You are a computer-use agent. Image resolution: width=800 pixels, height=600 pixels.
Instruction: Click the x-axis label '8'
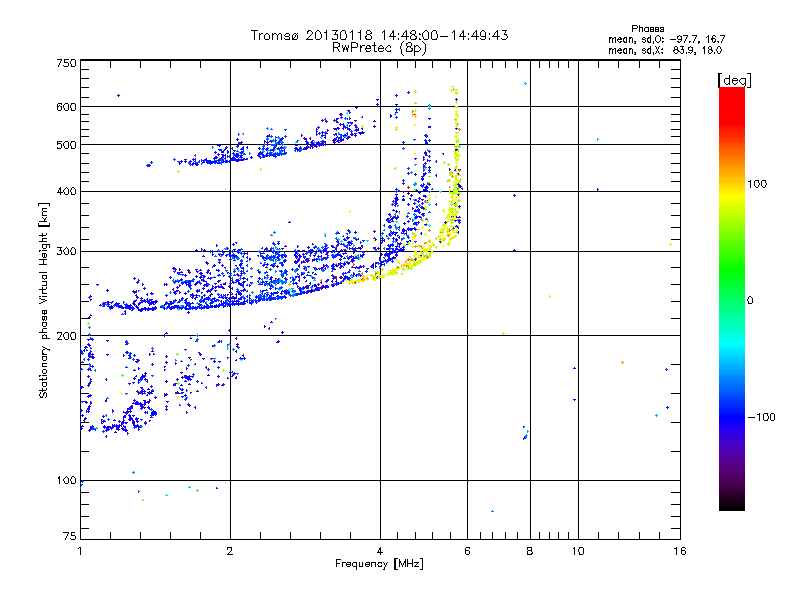click(x=530, y=551)
